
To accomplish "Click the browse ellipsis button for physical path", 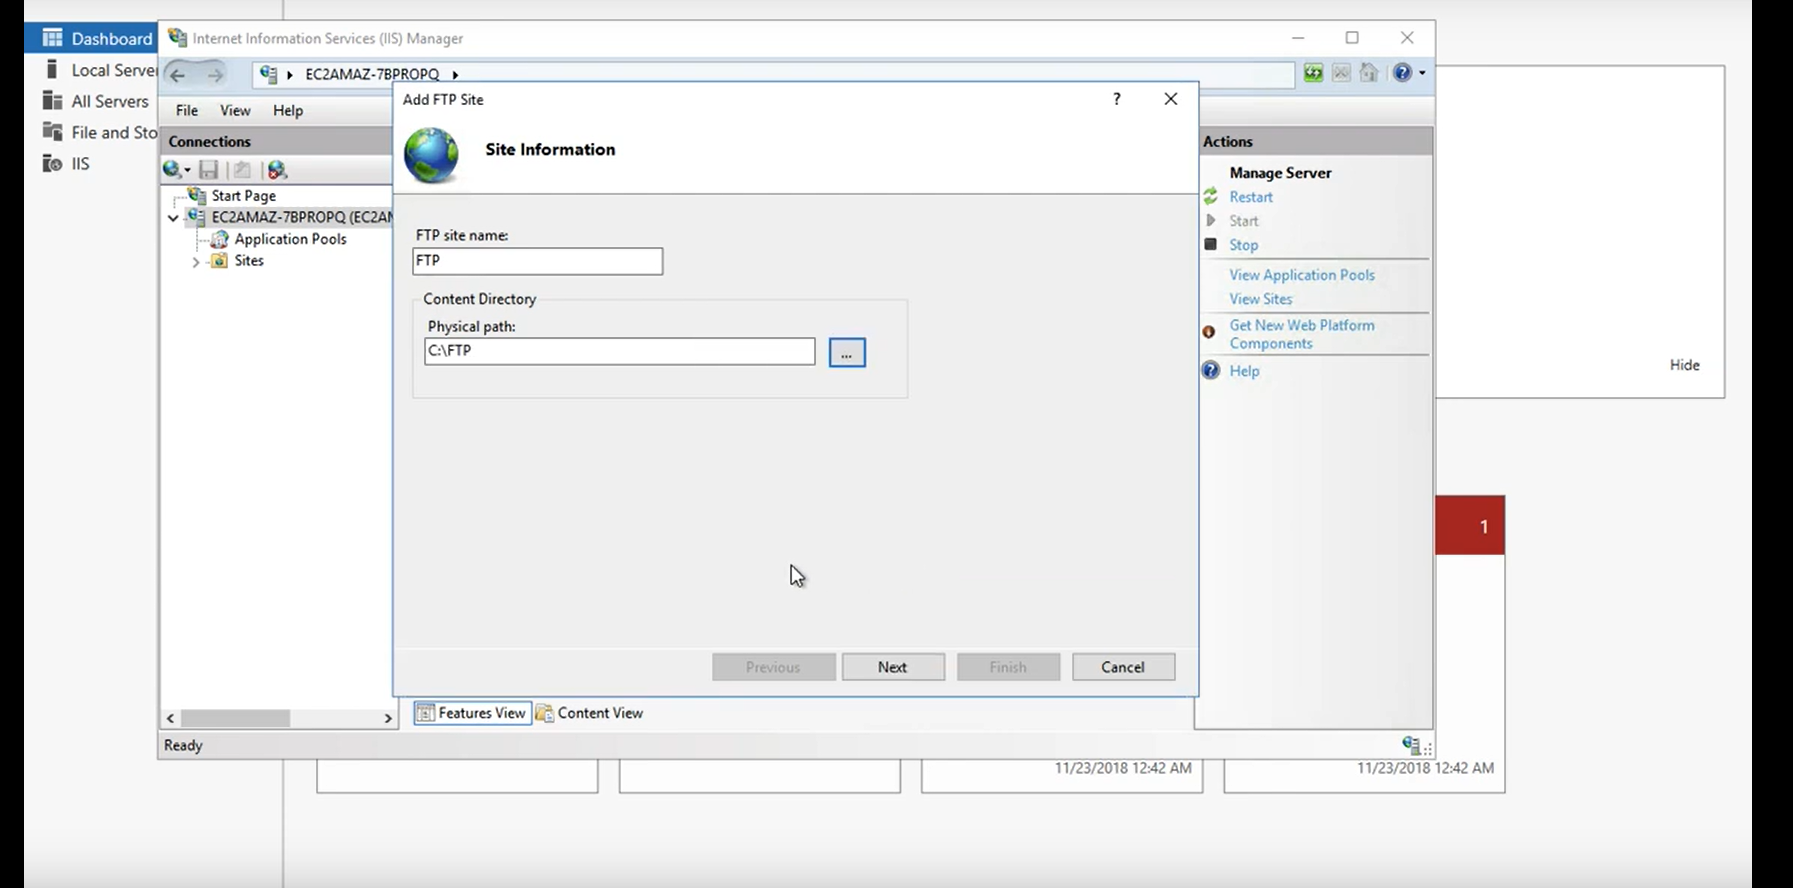I will point(847,353).
